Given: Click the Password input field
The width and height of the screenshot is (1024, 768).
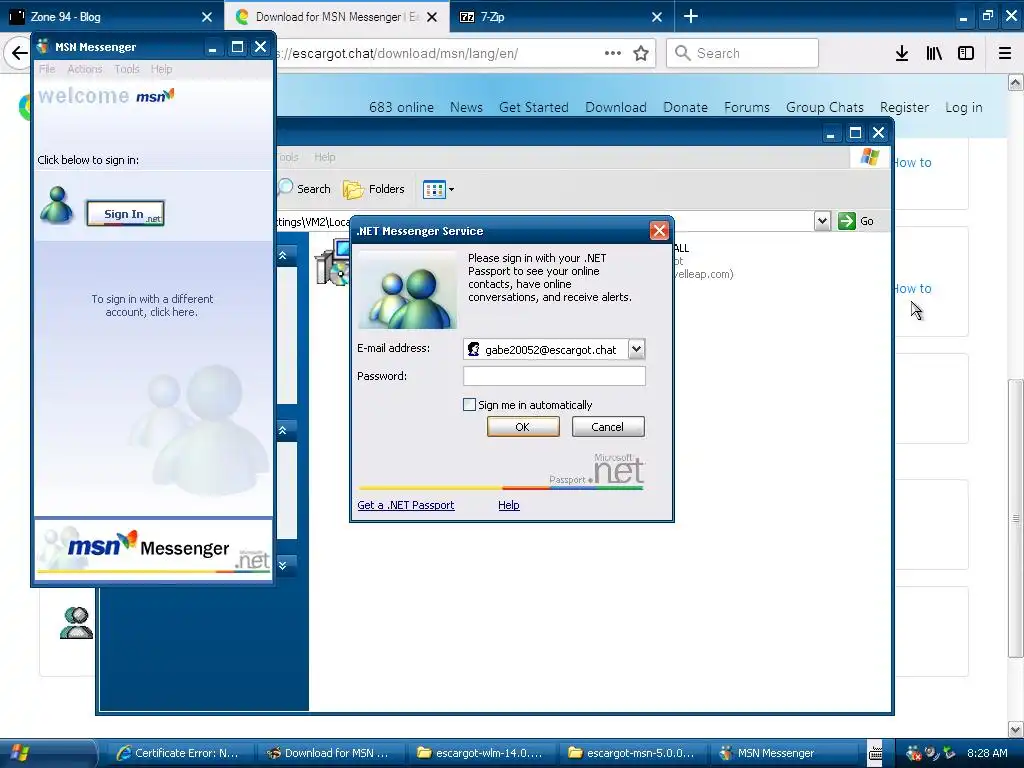Looking at the screenshot, I should coord(554,376).
